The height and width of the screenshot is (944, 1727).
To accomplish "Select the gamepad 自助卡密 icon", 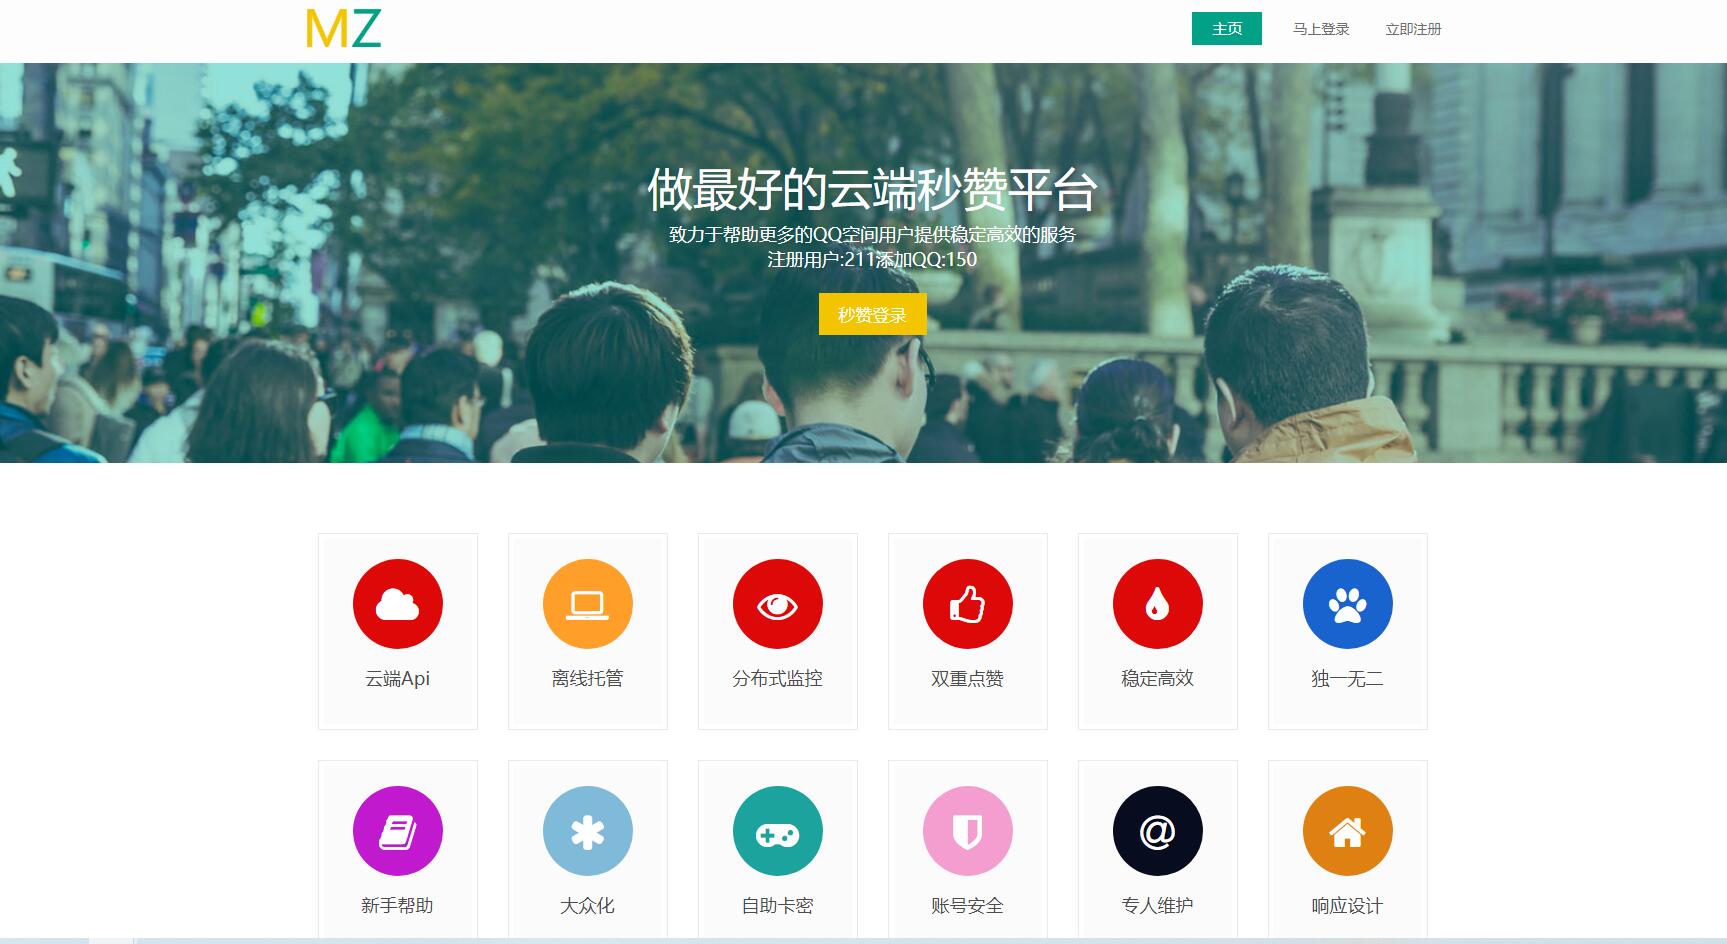I will [x=777, y=831].
